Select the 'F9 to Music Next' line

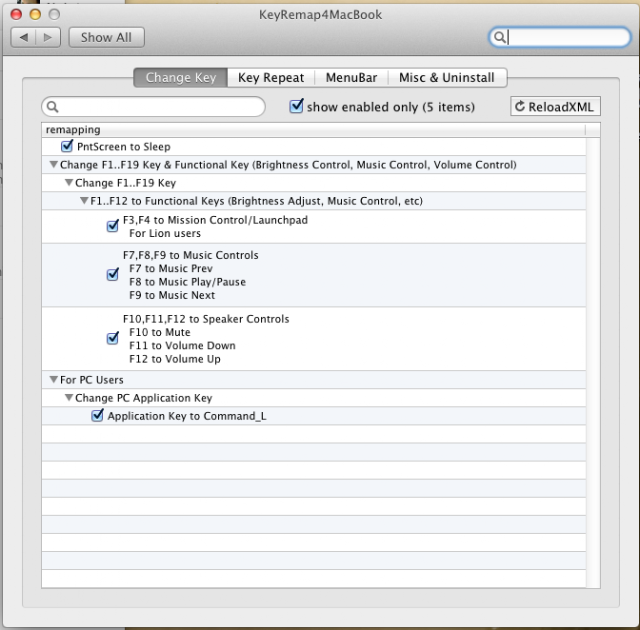point(172,295)
